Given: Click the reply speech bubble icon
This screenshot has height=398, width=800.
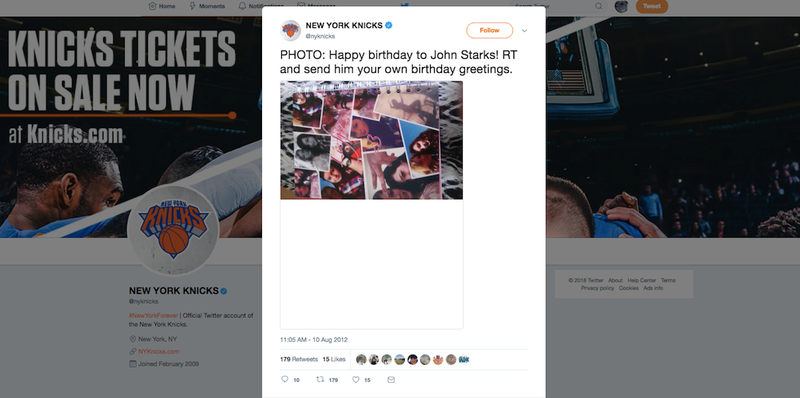Looking at the screenshot, I should (285, 380).
